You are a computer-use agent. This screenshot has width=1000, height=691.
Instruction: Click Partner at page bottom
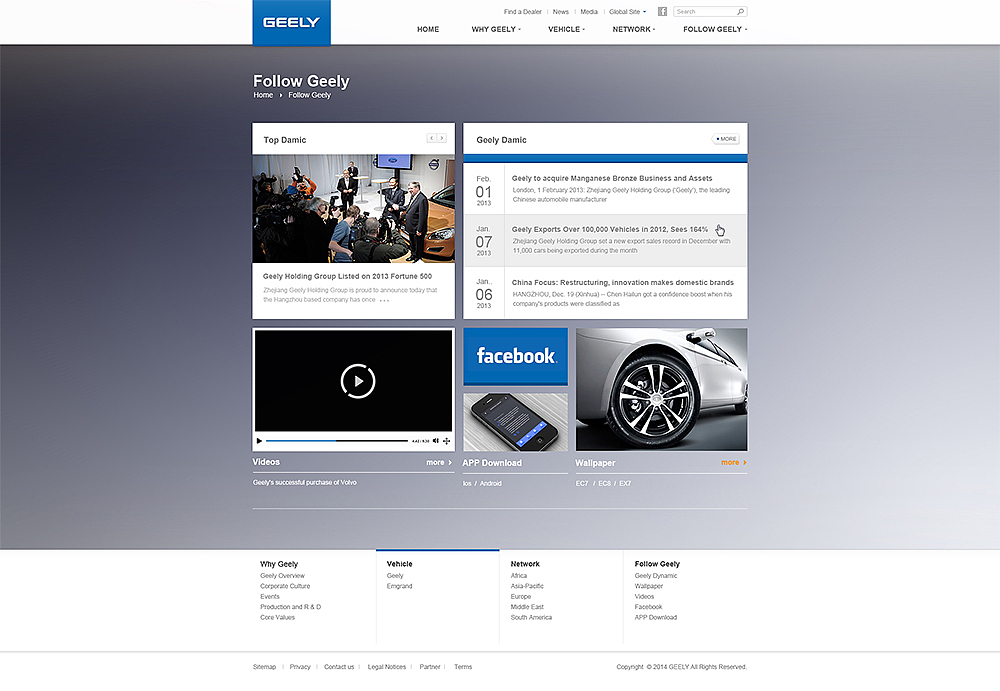point(430,667)
